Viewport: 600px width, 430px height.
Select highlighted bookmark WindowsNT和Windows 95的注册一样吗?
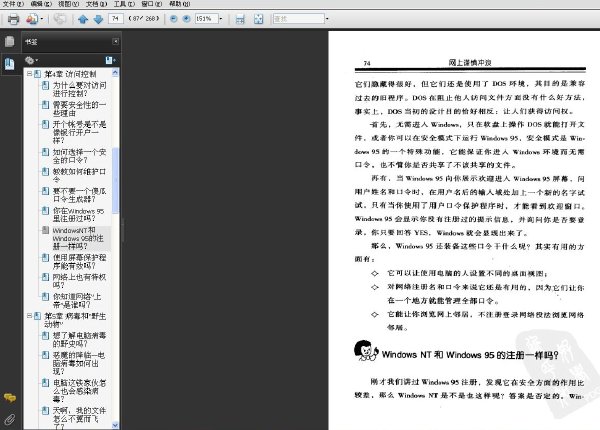(x=78, y=238)
